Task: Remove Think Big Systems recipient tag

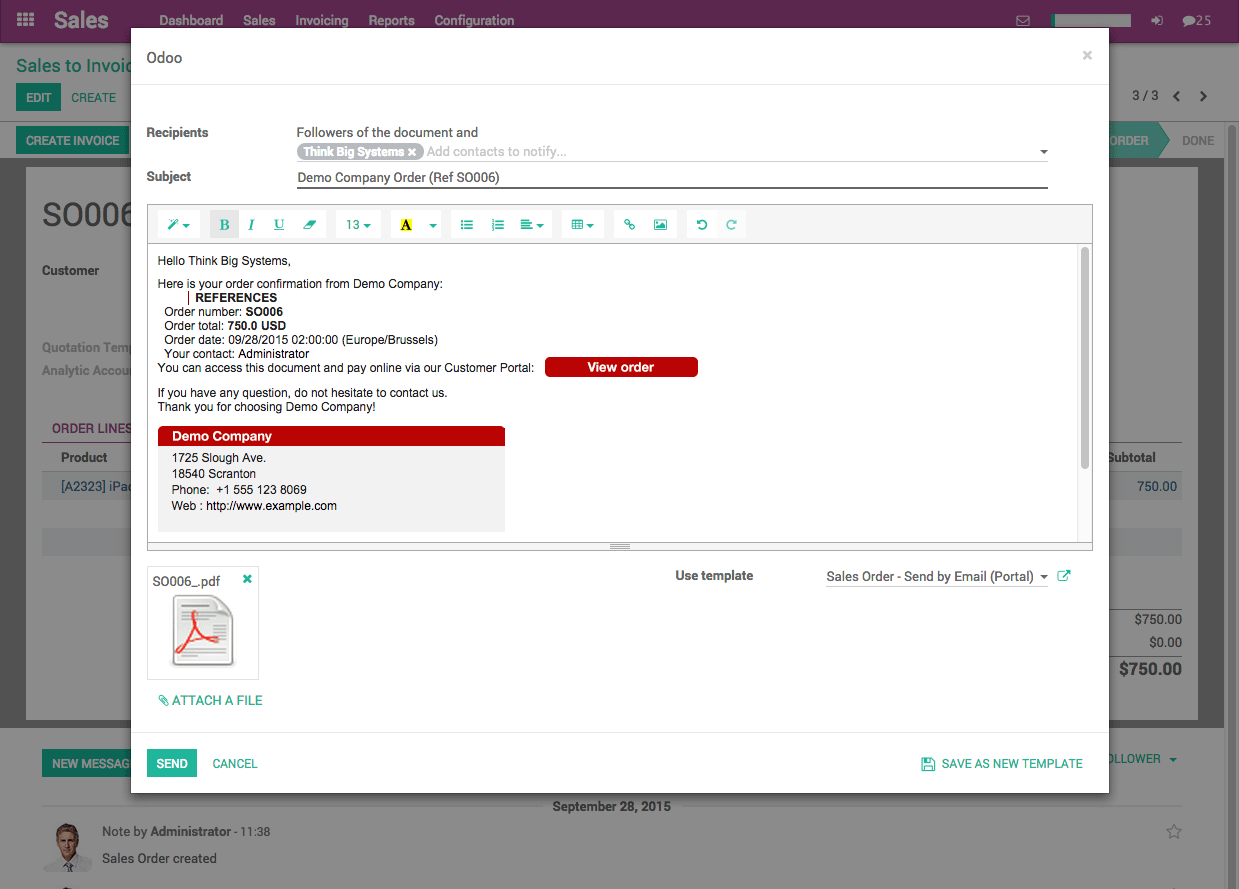Action: click(x=412, y=152)
